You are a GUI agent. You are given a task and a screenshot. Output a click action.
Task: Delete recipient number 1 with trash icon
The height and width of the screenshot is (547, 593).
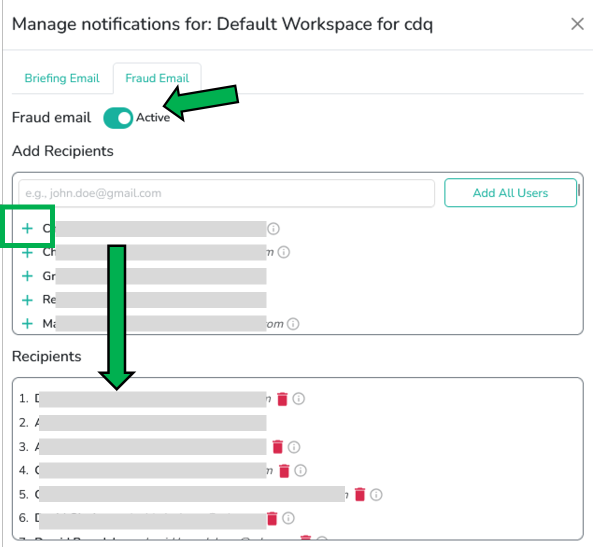(282, 399)
